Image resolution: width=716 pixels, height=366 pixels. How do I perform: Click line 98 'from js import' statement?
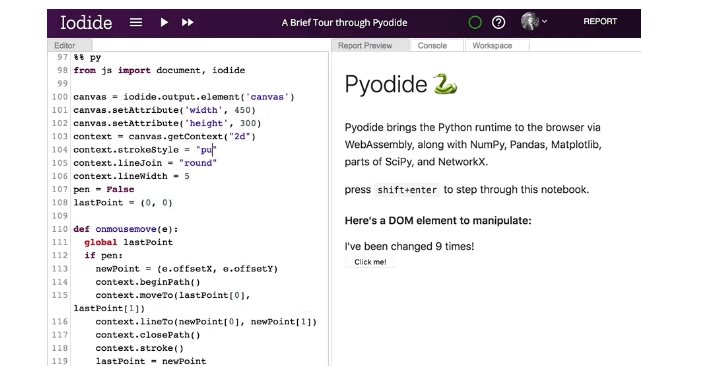tap(159, 70)
